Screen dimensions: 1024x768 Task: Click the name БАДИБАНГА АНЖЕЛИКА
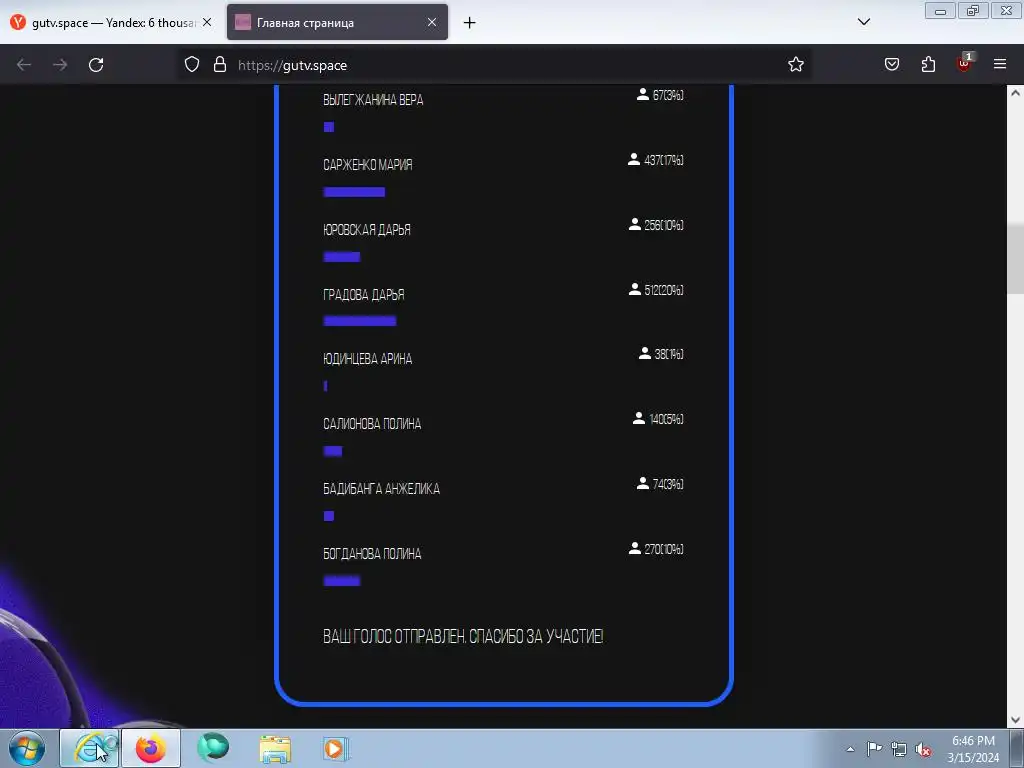[381, 488]
